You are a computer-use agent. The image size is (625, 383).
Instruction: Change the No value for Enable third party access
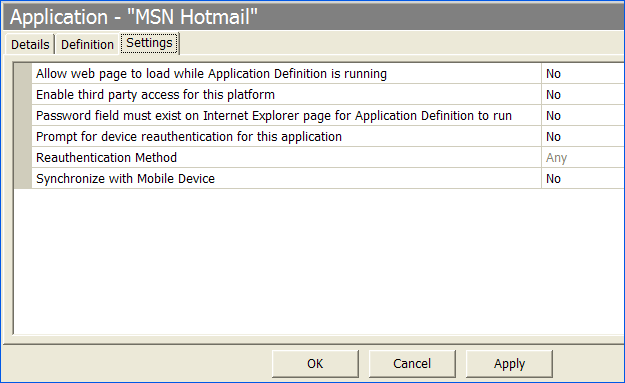point(583,95)
